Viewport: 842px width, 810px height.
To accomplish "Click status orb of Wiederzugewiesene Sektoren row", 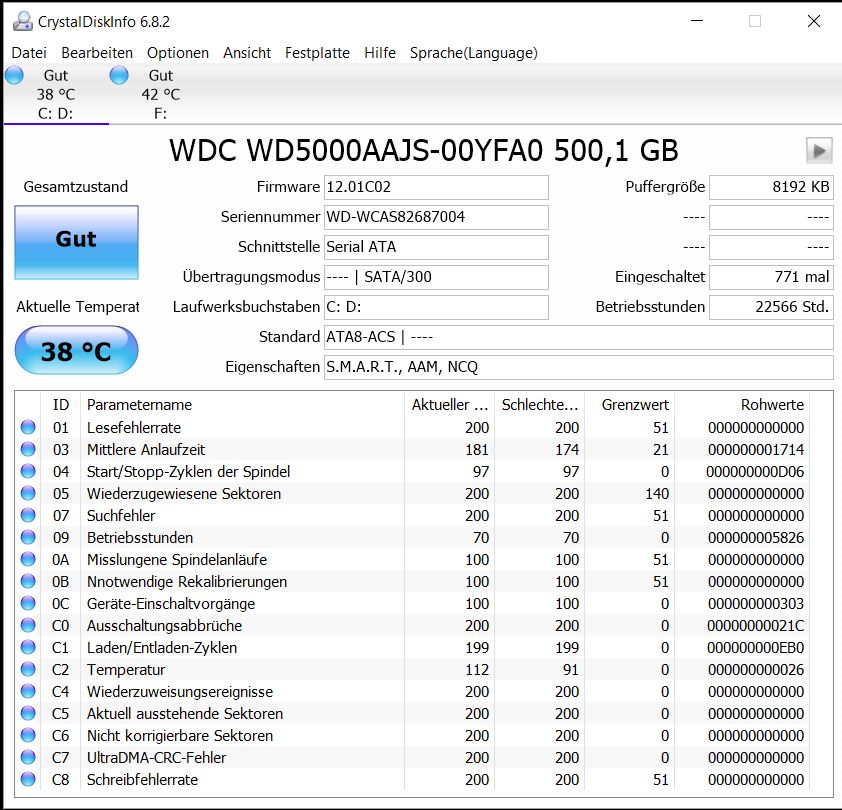I will tap(28, 494).
